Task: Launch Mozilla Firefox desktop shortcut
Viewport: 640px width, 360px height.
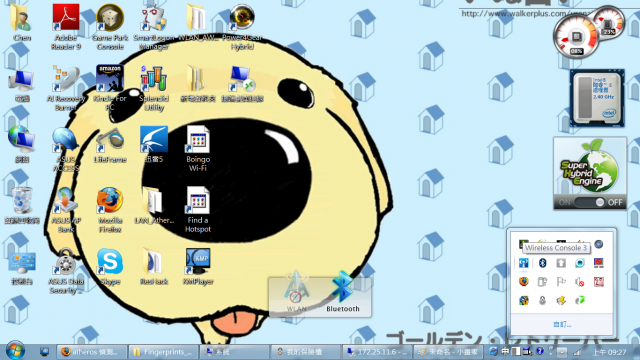Action: [x=110, y=210]
